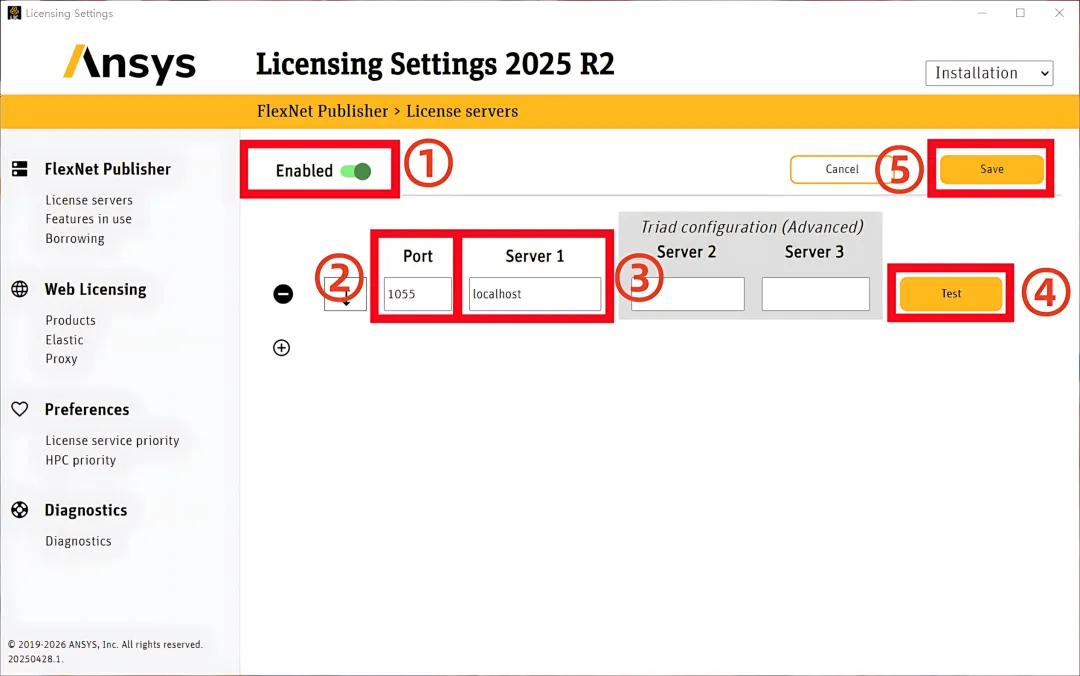Toggle the Enabled switch
This screenshot has height=676, width=1080.
[x=356, y=171]
